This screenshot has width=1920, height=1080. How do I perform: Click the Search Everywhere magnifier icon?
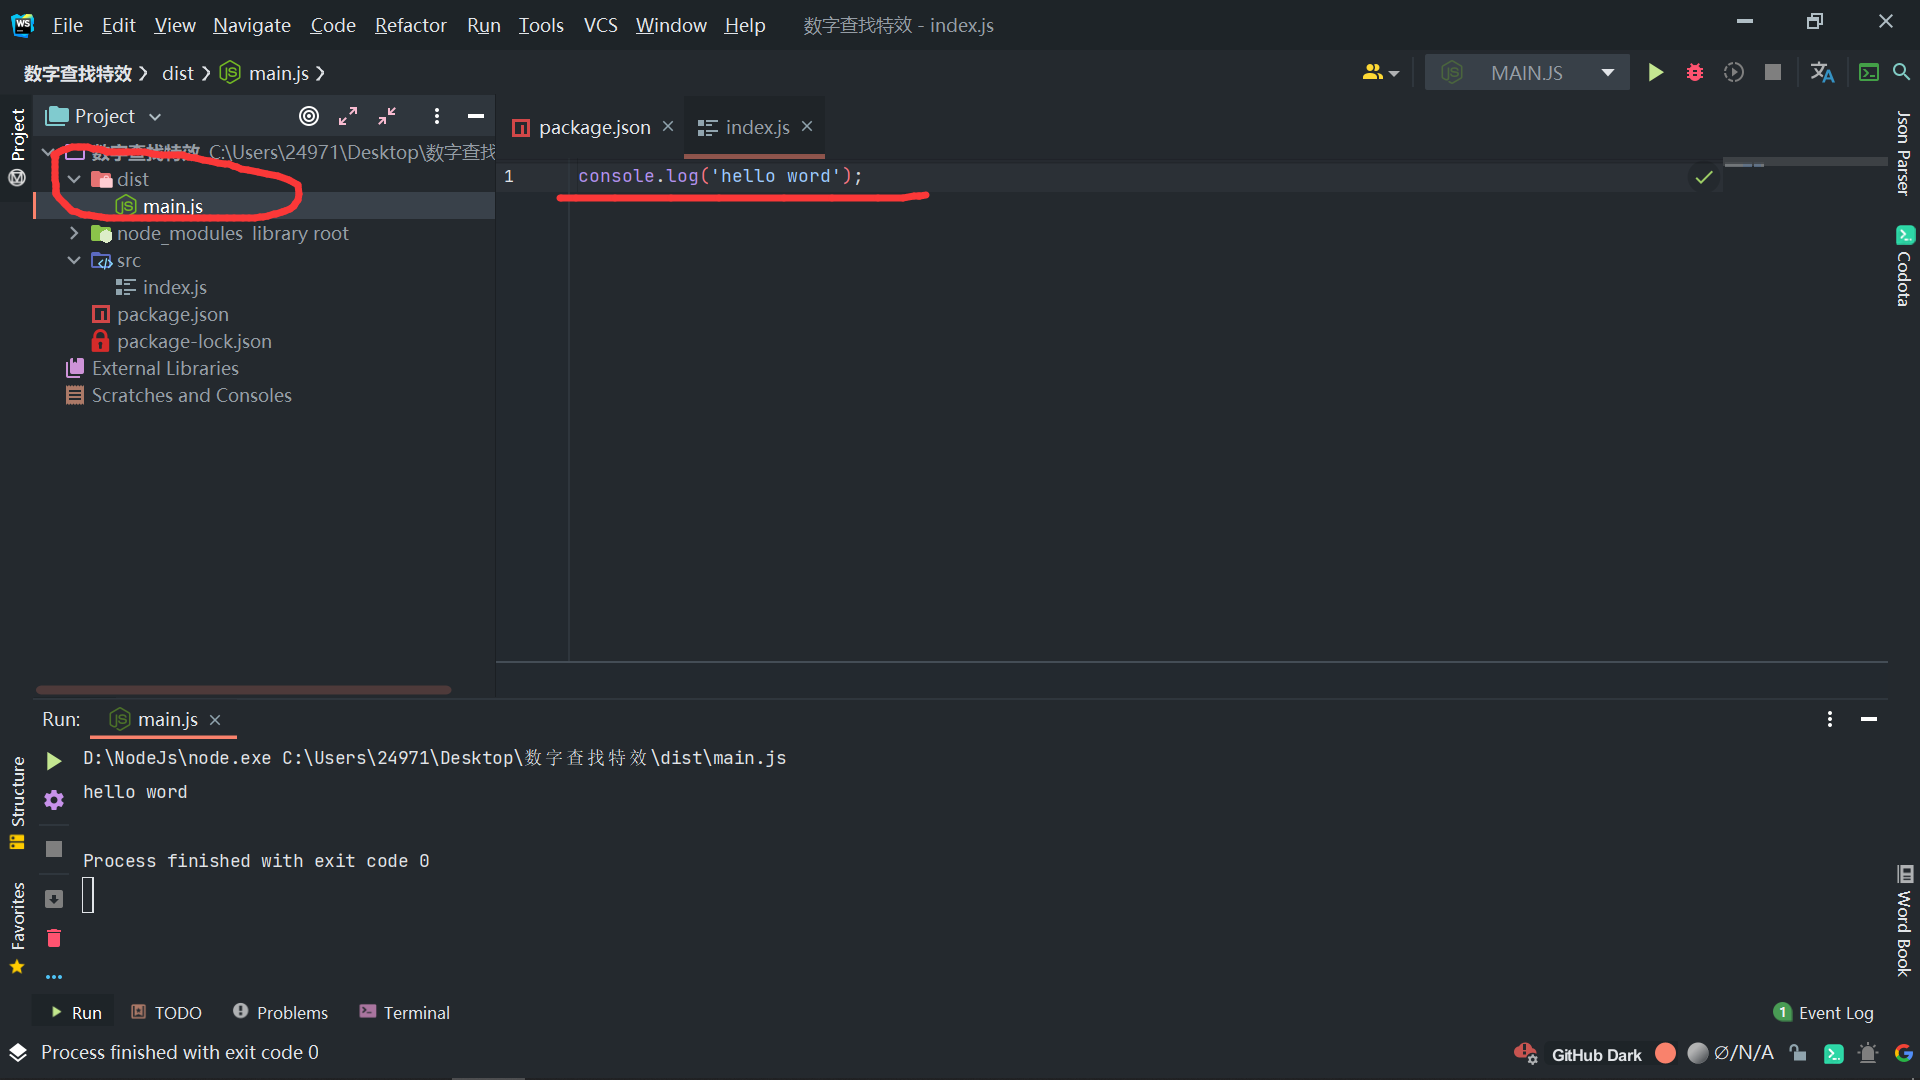coord(1901,72)
